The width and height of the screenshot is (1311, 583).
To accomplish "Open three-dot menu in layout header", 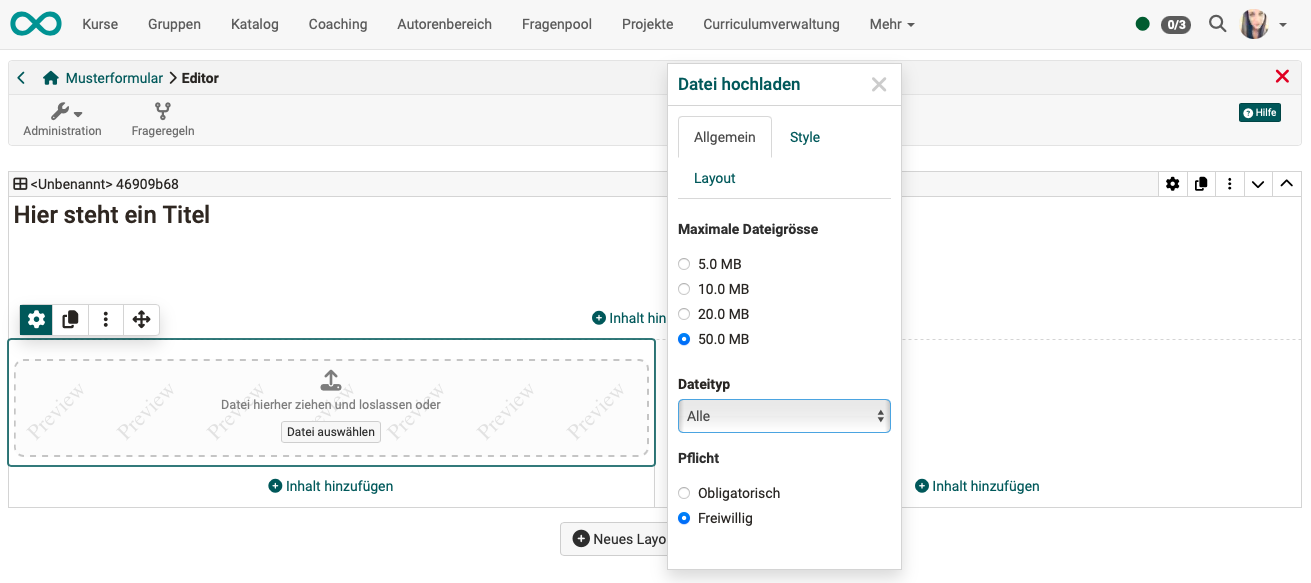I will click(x=1229, y=184).
